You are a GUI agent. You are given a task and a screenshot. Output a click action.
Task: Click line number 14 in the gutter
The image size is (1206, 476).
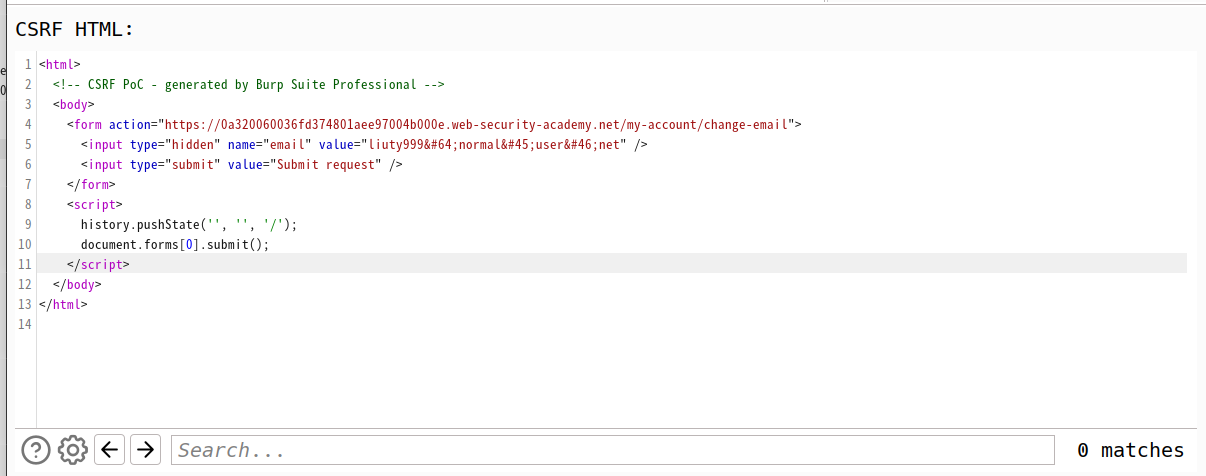coord(25,325)
